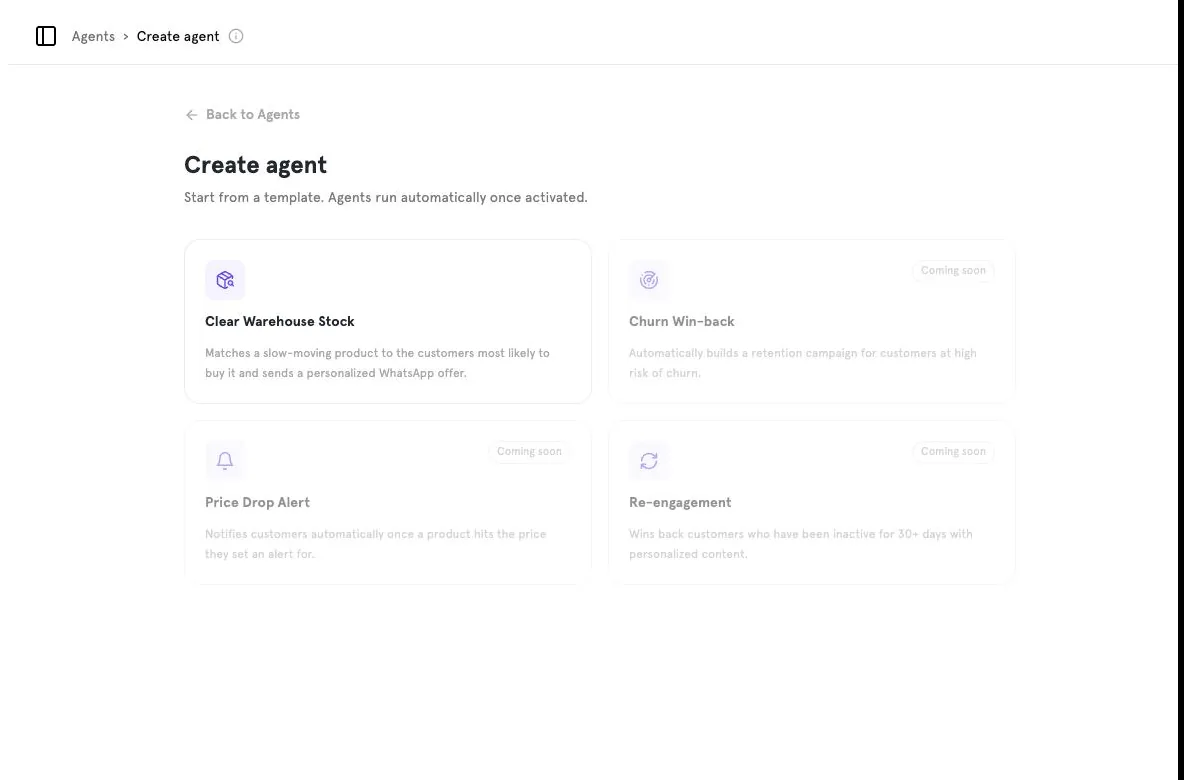Click Coming soon badge on Price Drop Alert
The width and height of the screenshot is (1184, 780).
point(529,452)
